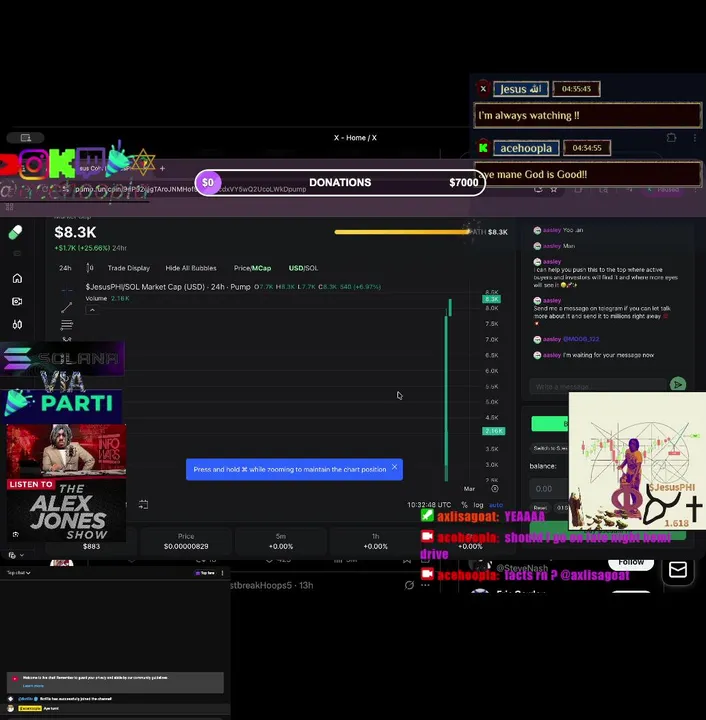Open the envelope messages icon

tap(678, 570)
